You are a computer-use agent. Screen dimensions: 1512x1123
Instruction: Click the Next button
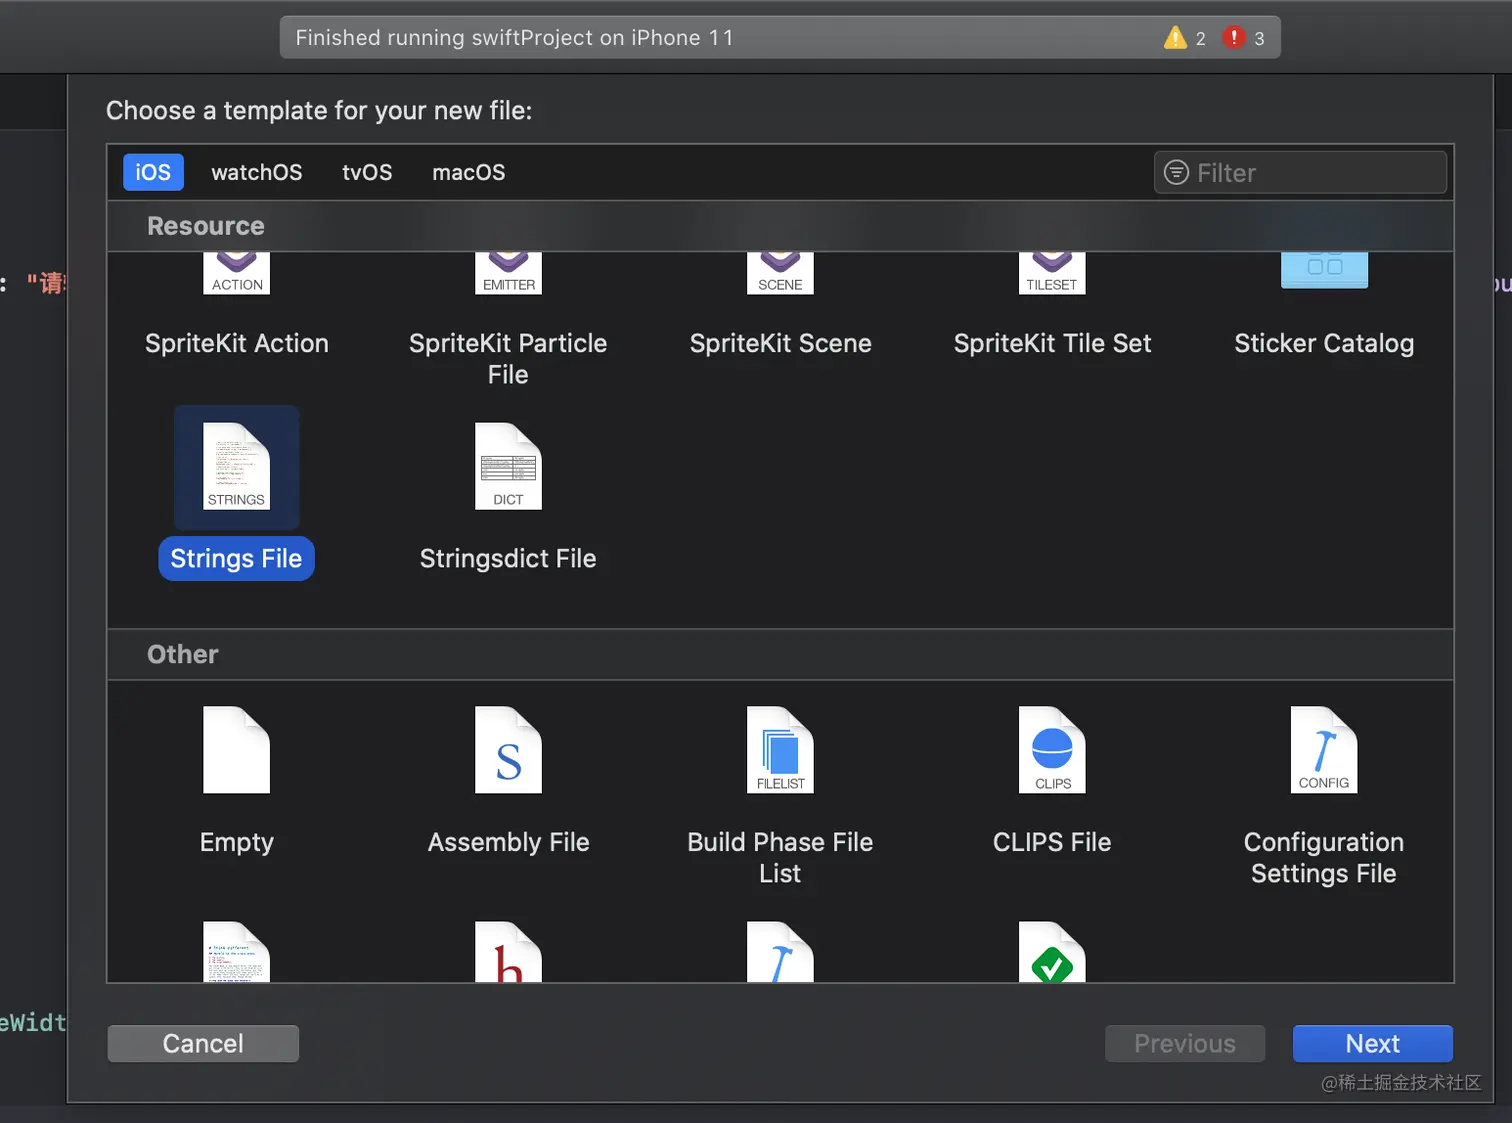(1372, 1043)
